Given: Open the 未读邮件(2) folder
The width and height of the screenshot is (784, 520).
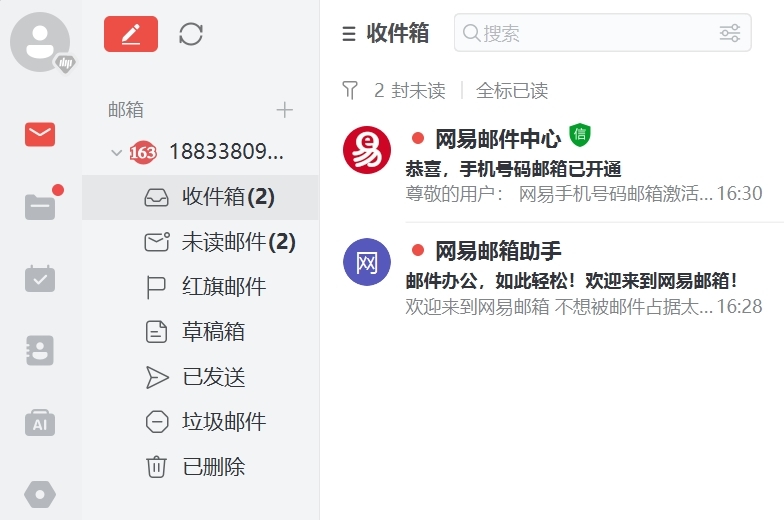Looking at the screenshot, I should 200,242.
